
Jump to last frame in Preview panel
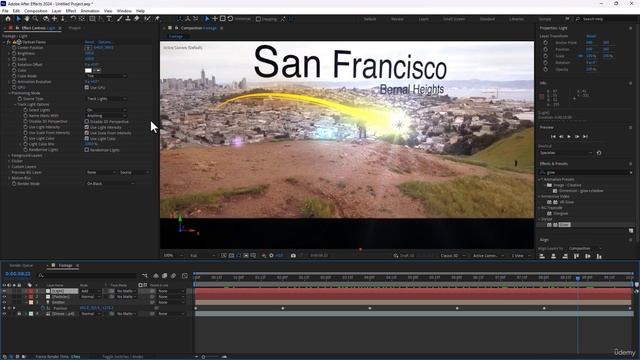585,136
